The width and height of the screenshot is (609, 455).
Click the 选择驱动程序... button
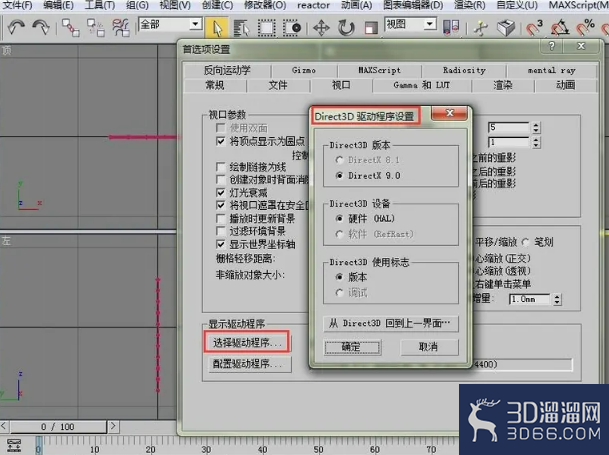[x=247, y=342]
